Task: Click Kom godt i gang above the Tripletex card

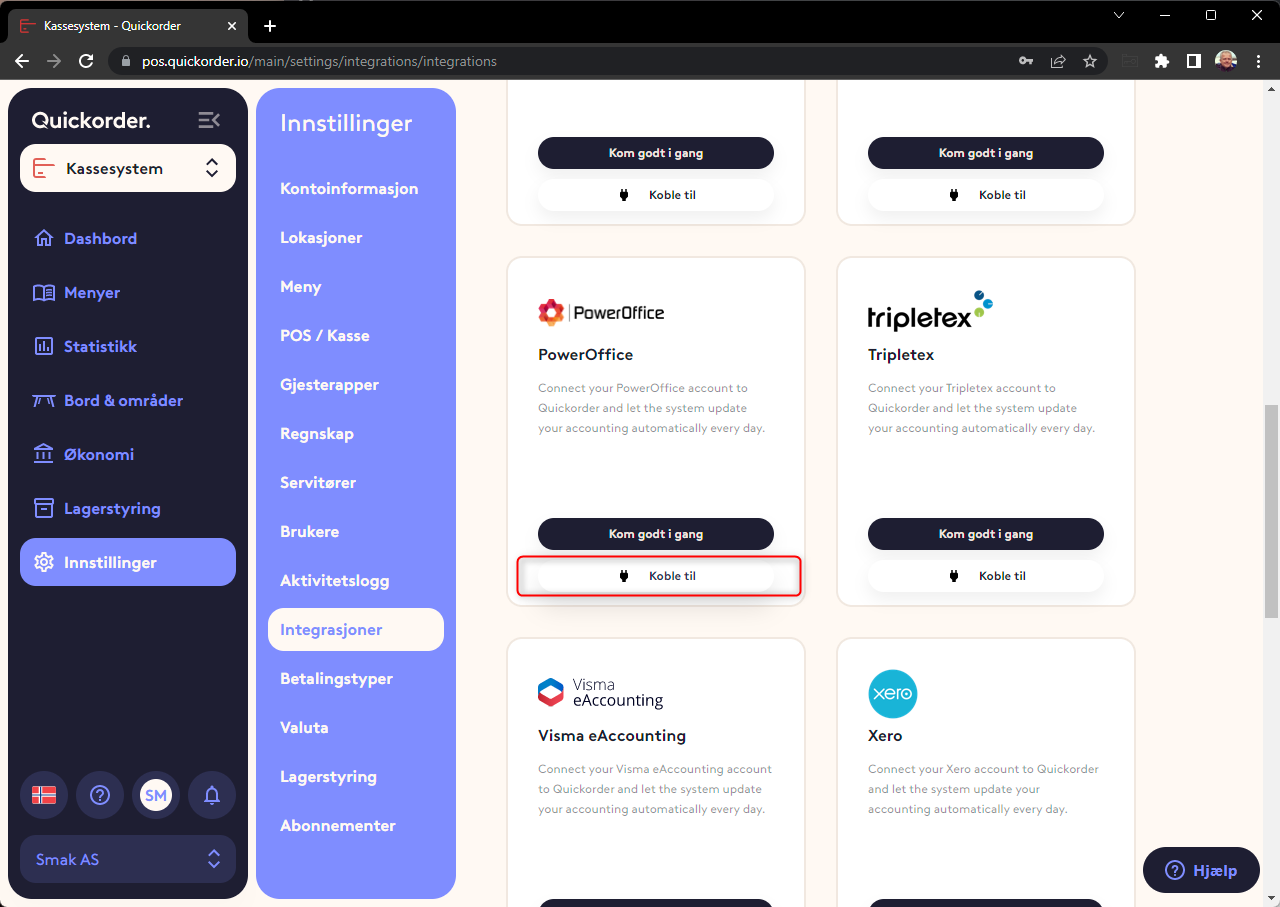Action: point(986,153)
